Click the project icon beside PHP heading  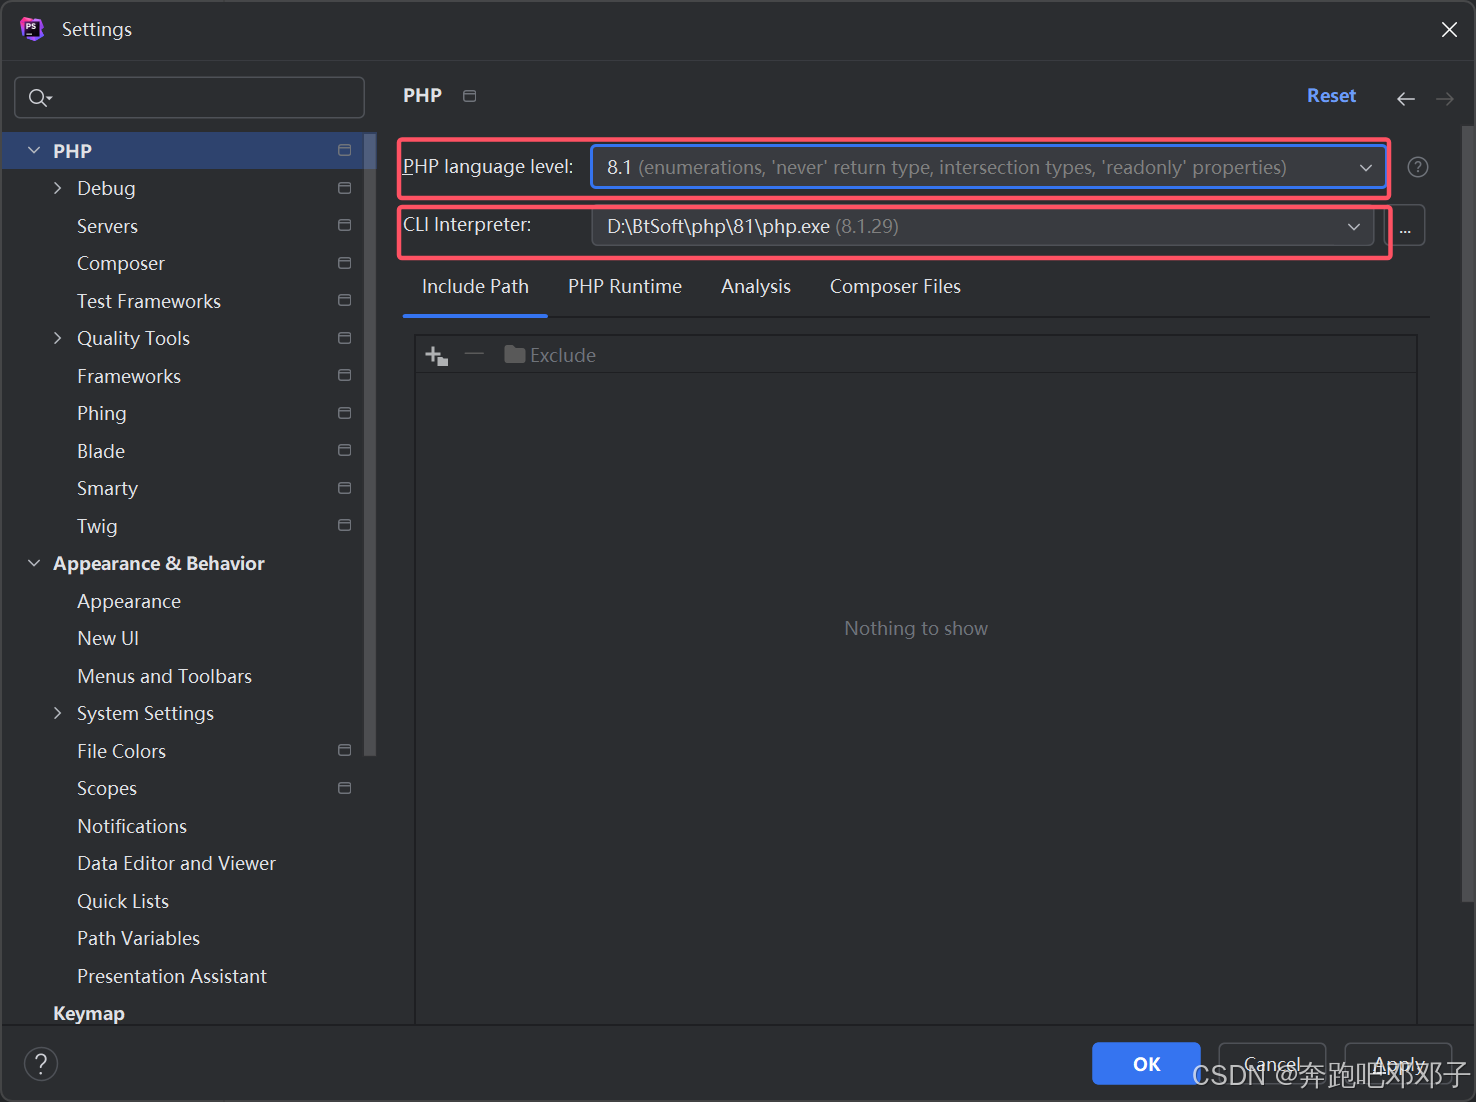[x=470, y=96]
